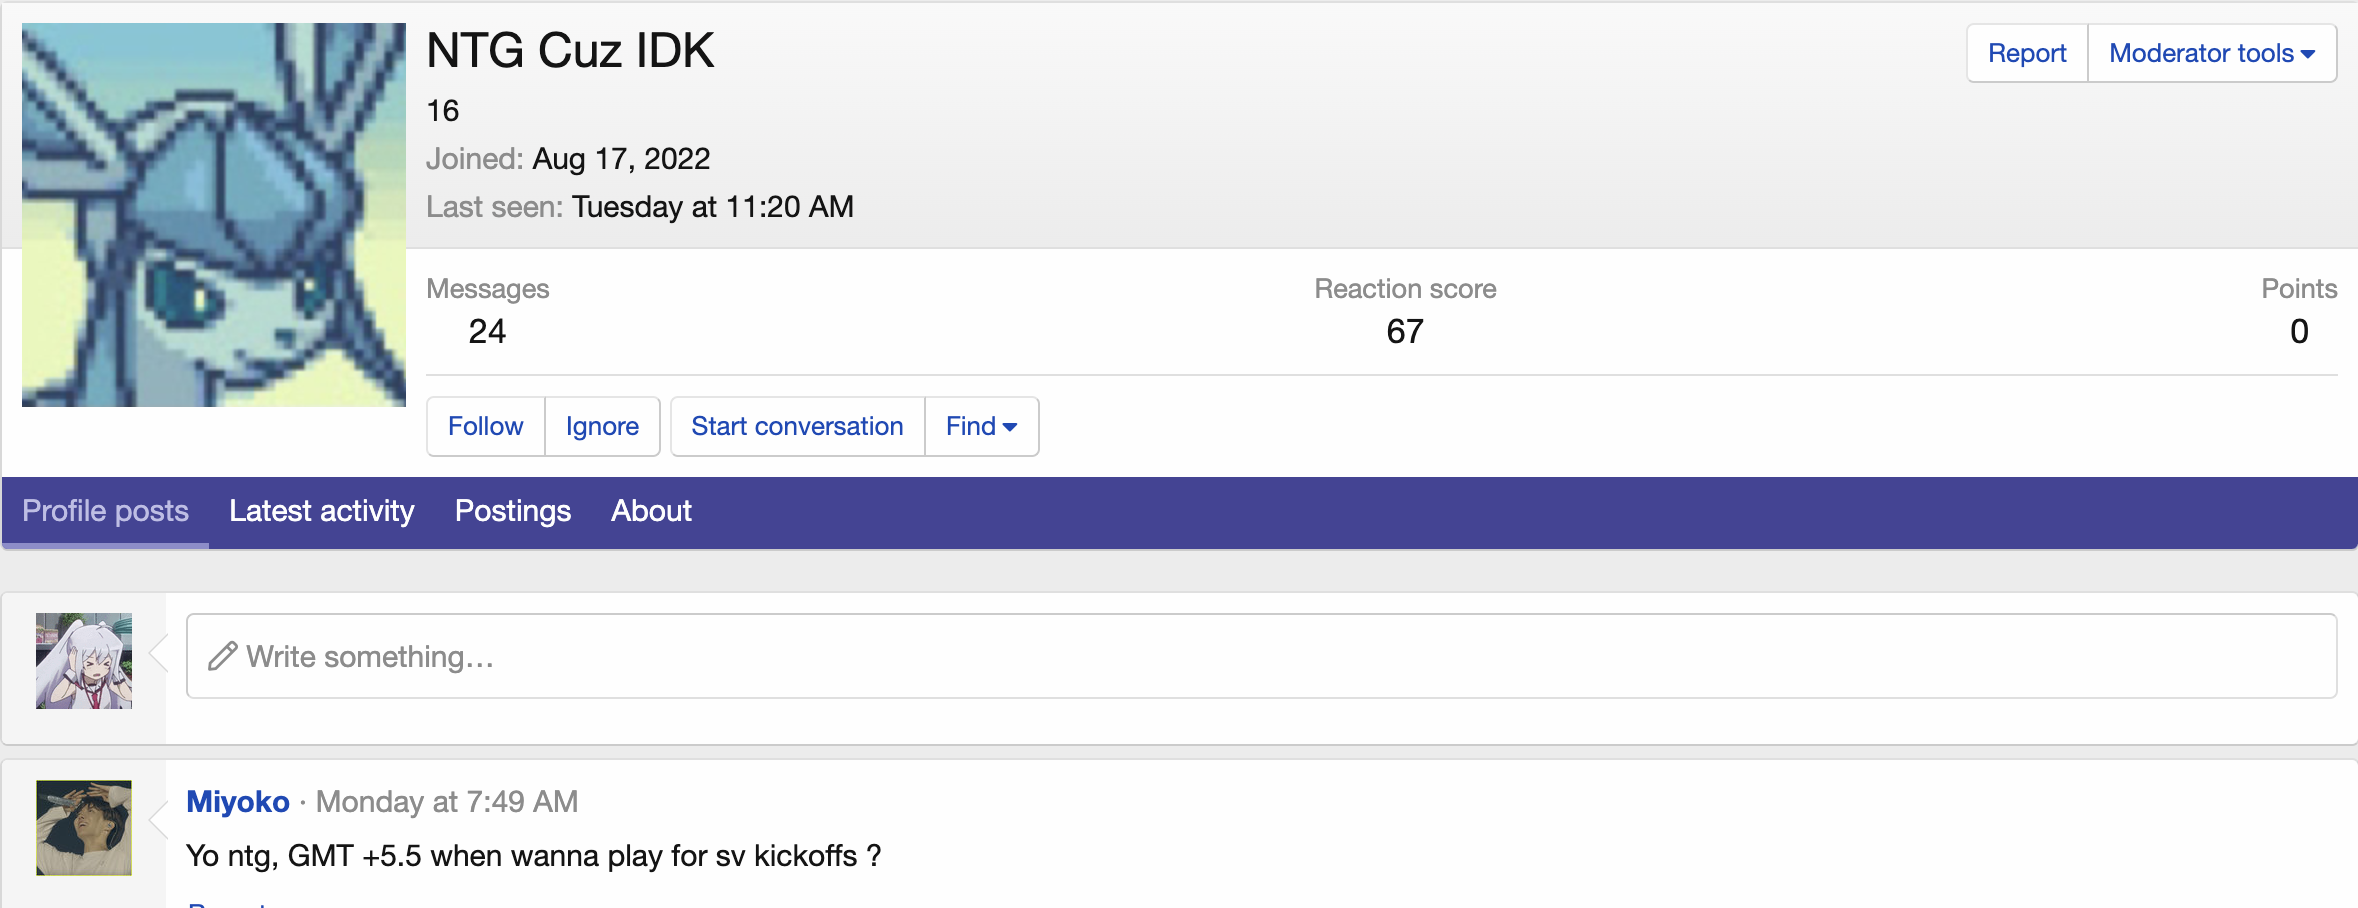Select the Profile posts tab
This screenshot has width=2358, height=908.
(x=105, y=511)
